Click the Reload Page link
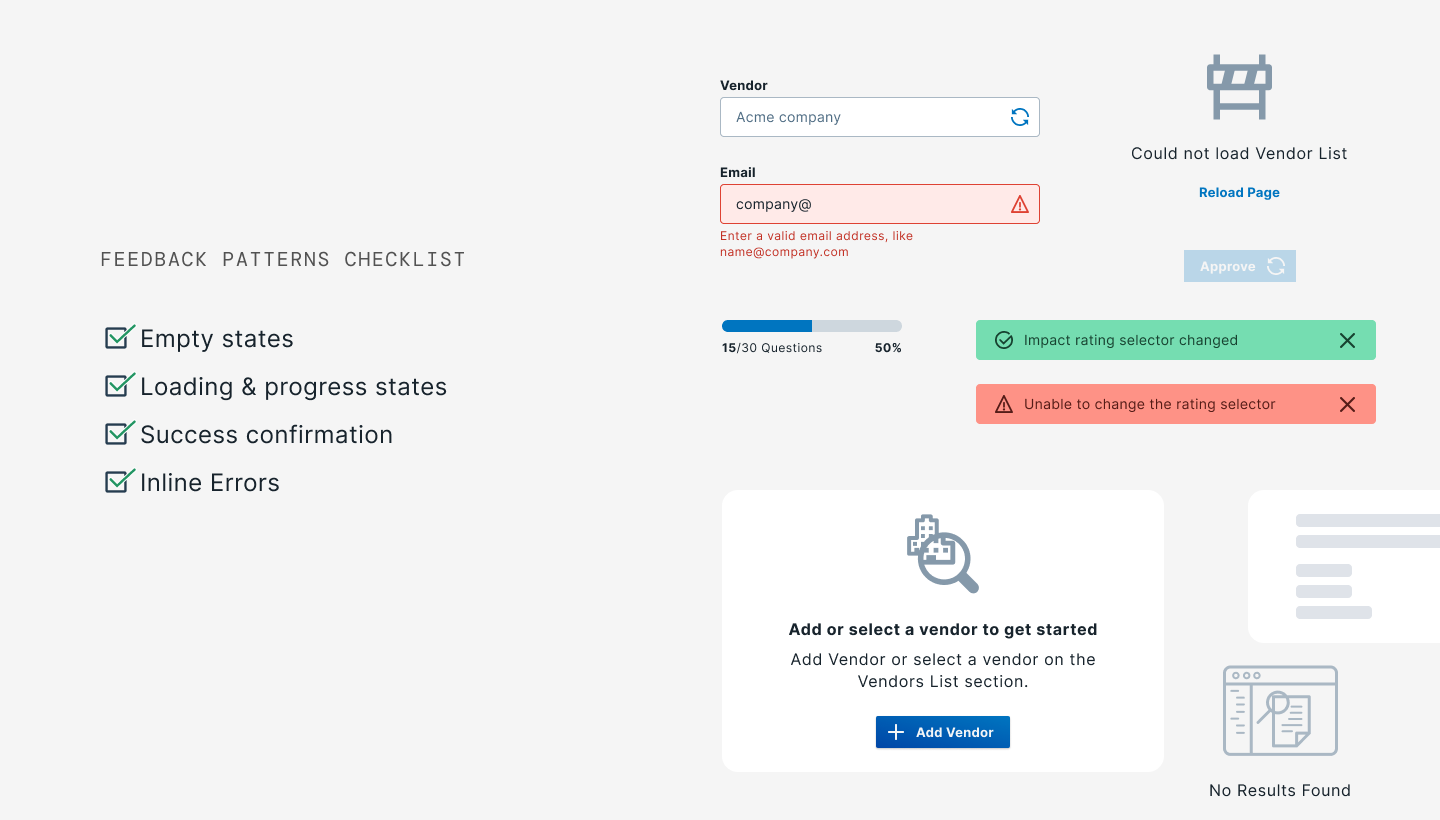 [x=1239, y=192]
